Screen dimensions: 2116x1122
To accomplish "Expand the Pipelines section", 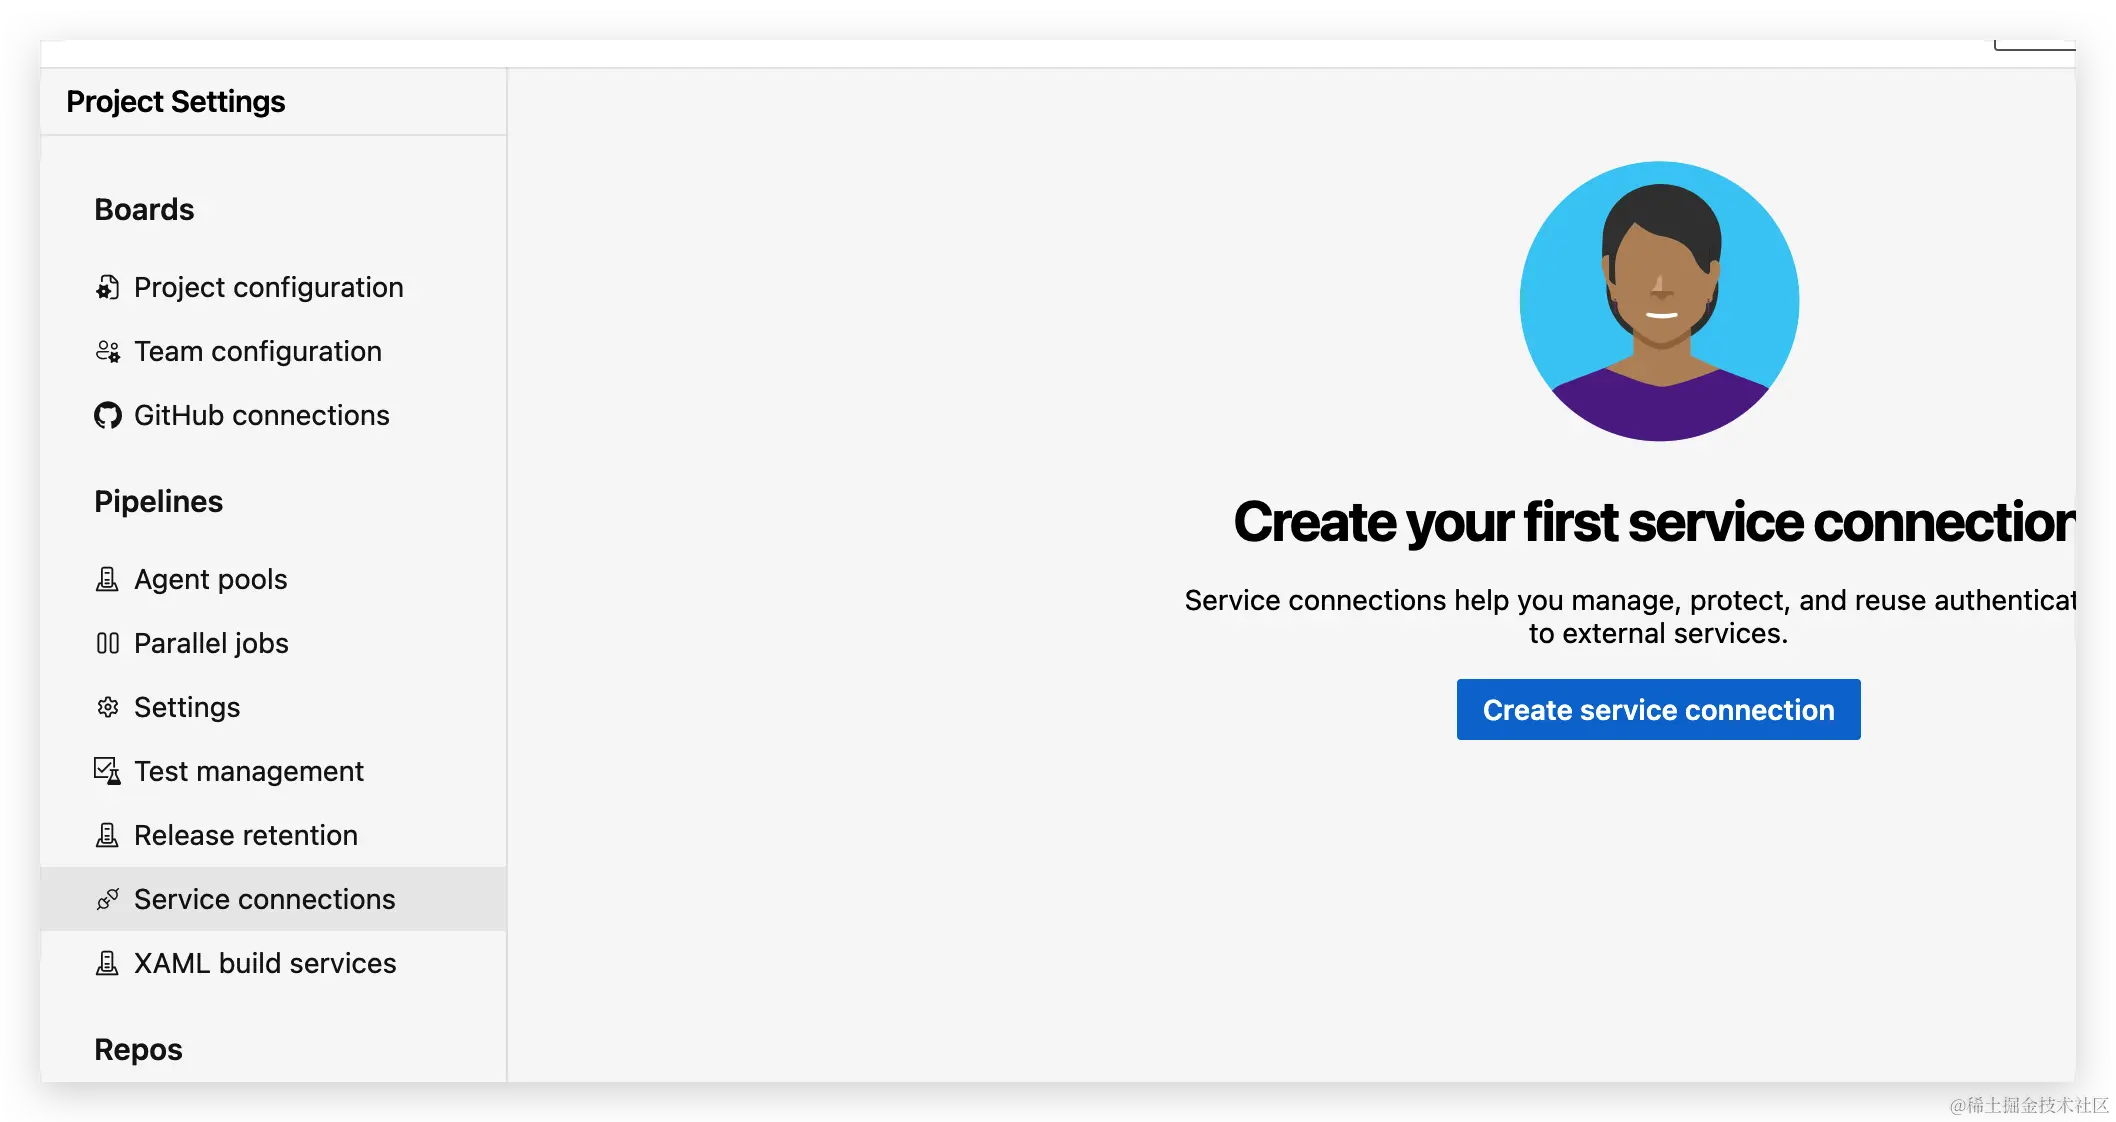I will pyautogui.click(x=158, y=501).
